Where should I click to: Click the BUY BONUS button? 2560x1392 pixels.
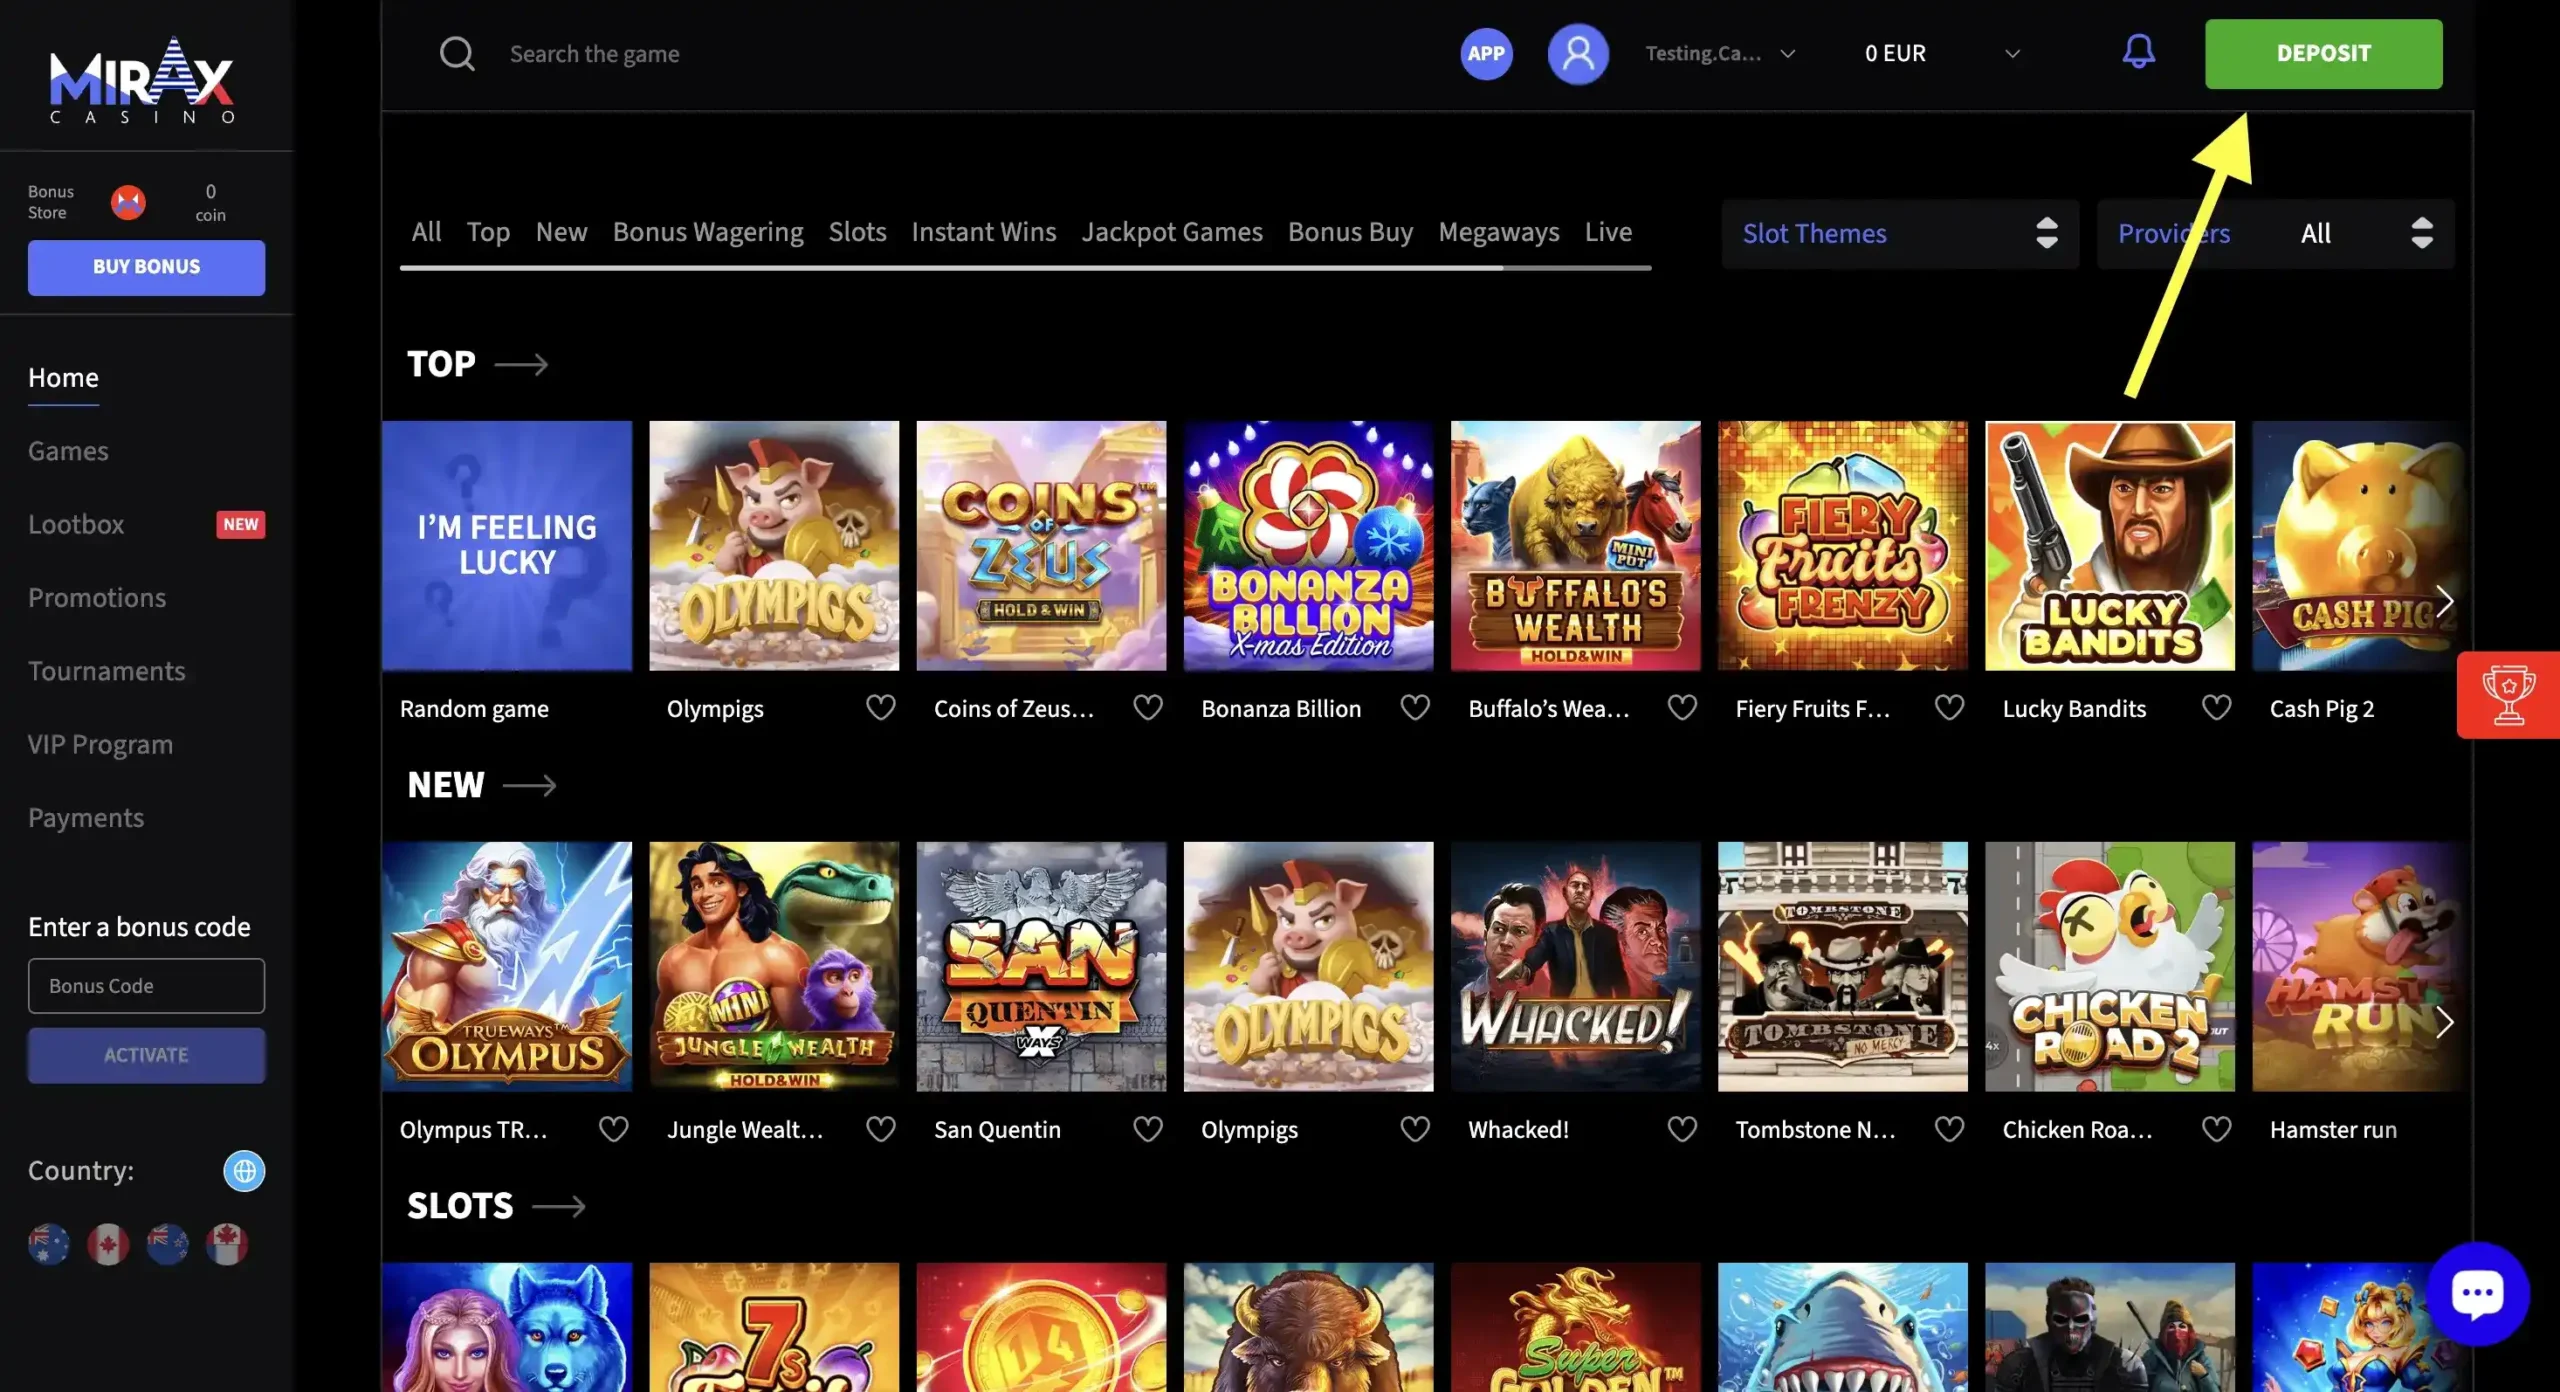(146, 267)
